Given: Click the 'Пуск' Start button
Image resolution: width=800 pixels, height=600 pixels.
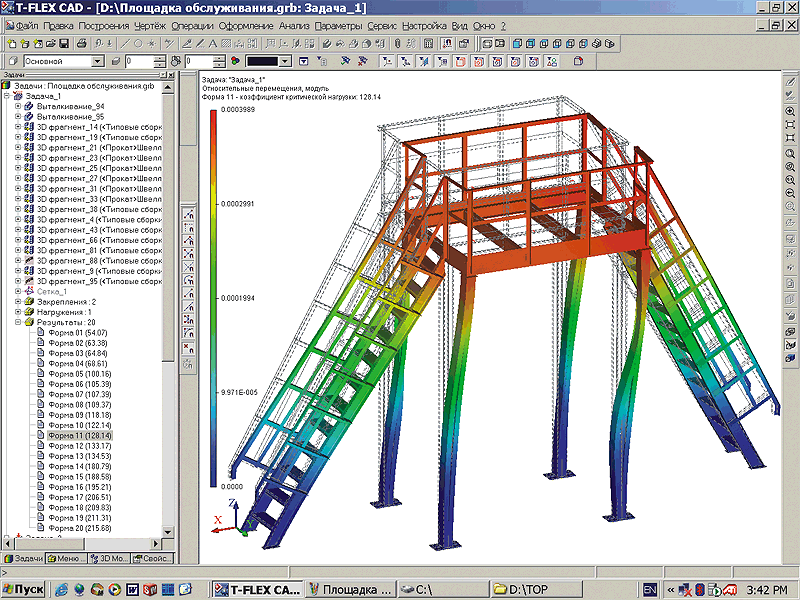Looking at the screenshot, I should click(x=25, y=589).
